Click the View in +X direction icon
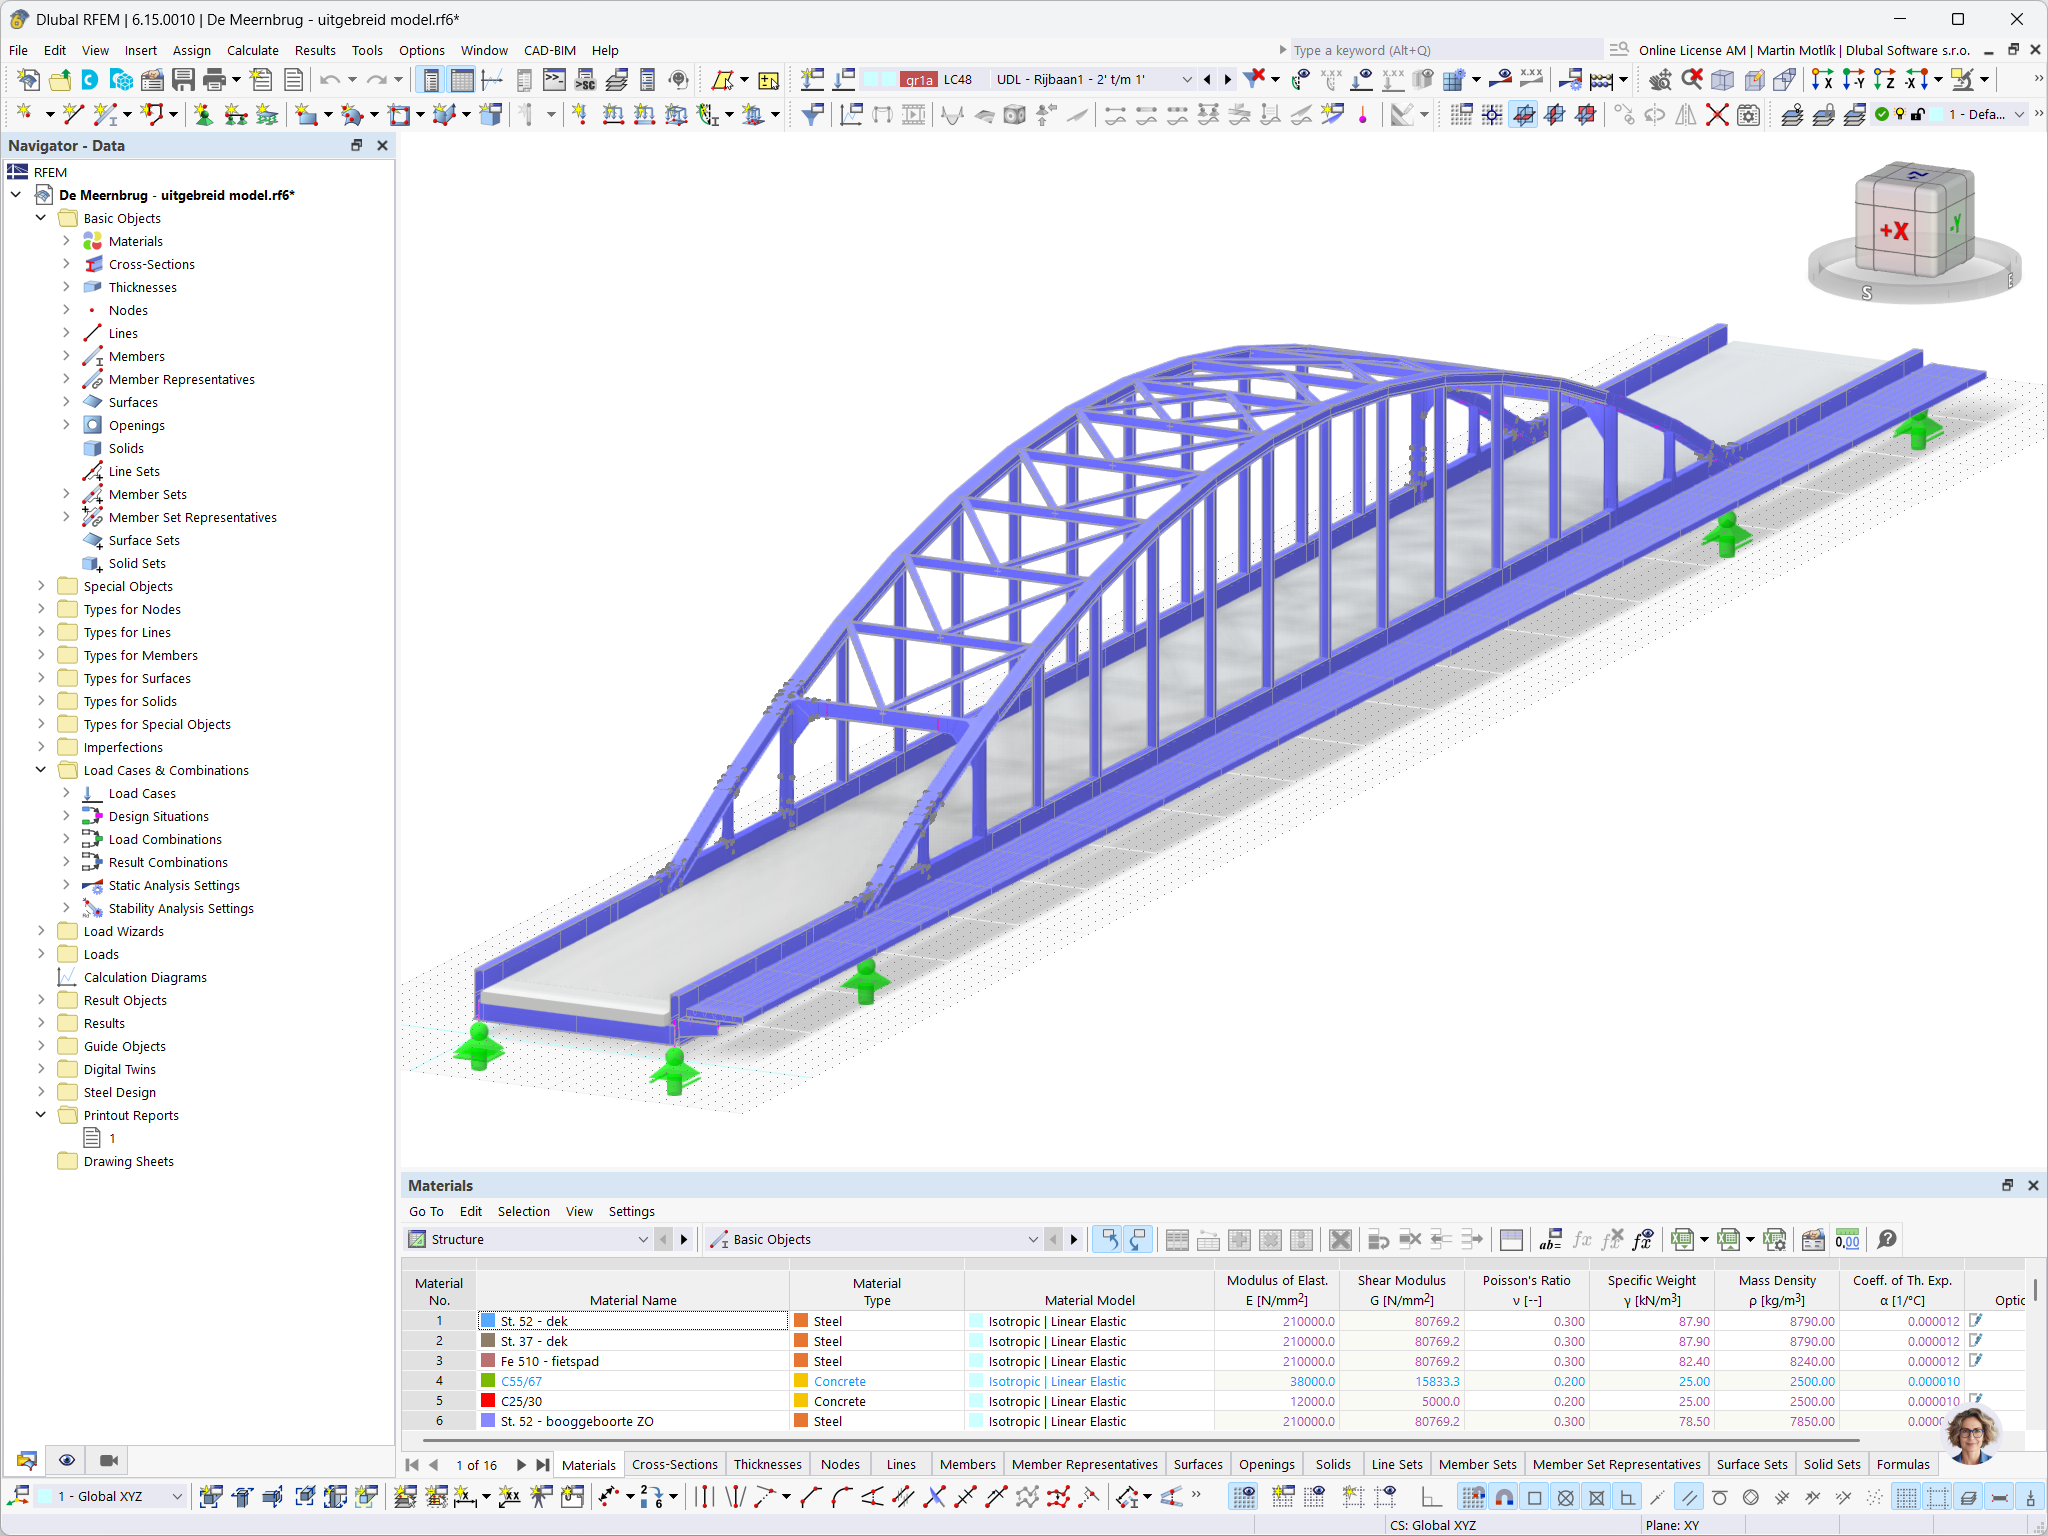 pyautogui.click(x=1822, y=80)
